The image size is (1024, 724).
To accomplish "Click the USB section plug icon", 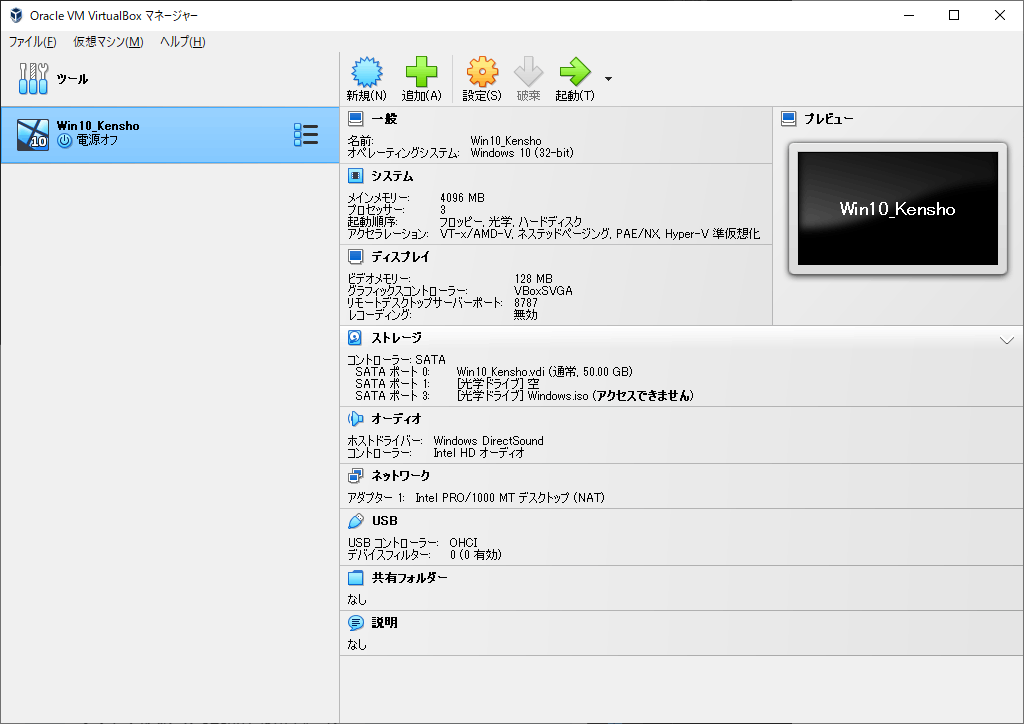I will 355,520.
